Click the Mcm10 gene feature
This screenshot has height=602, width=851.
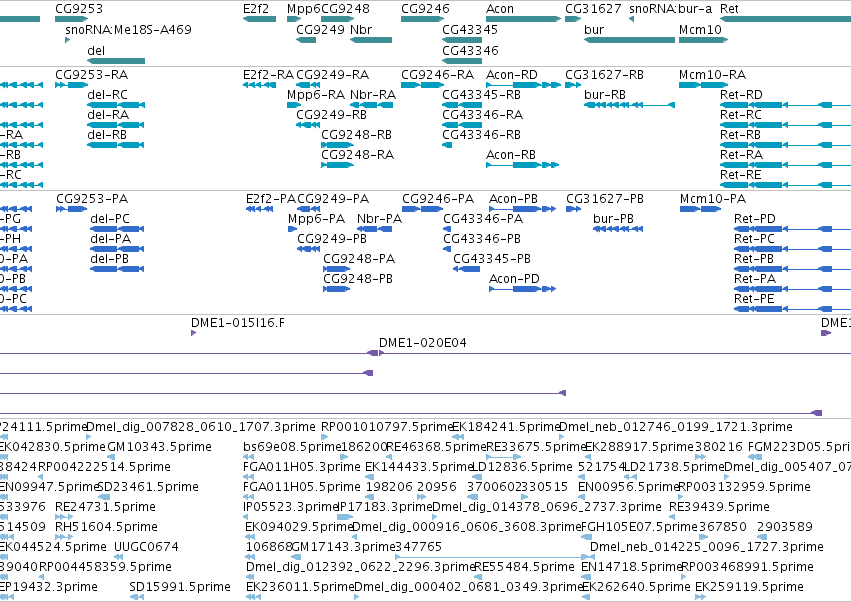click(703, 40)
